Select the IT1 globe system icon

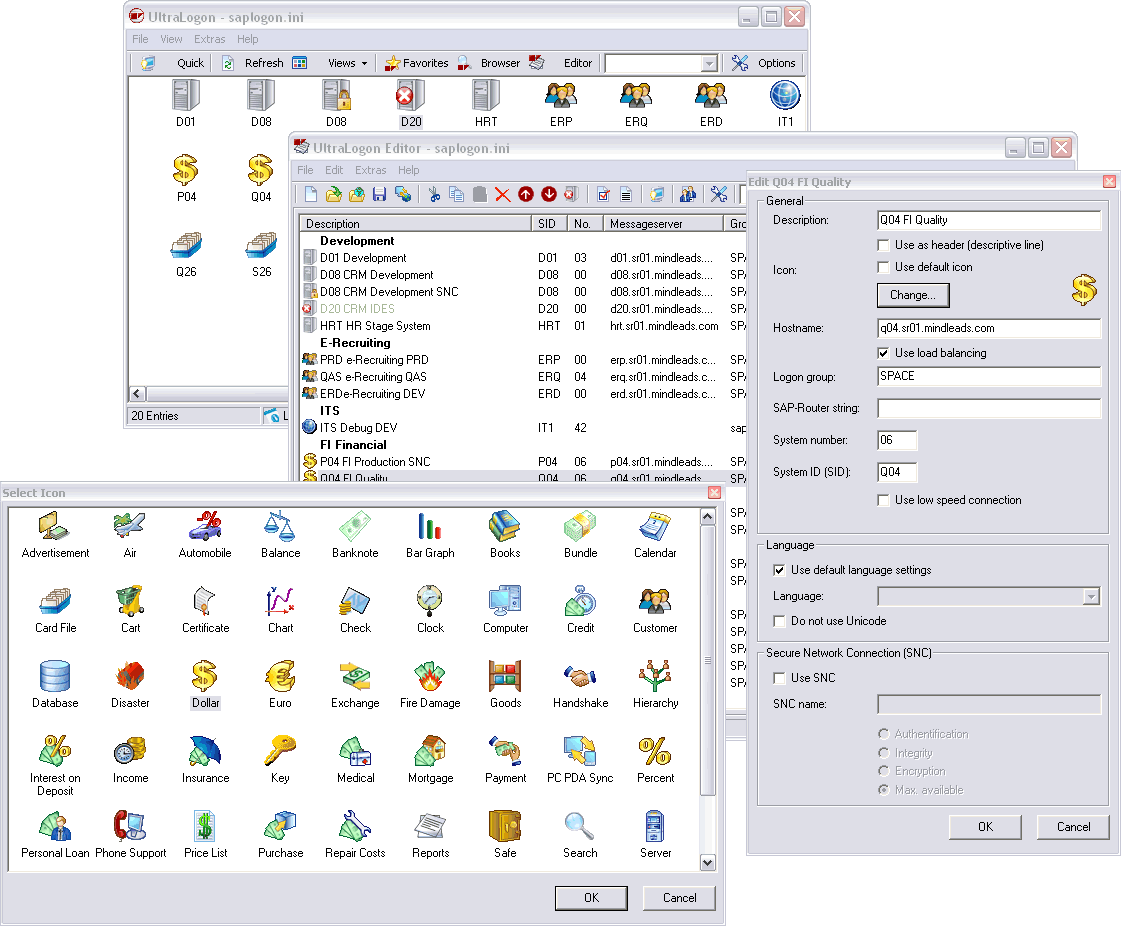pyautogui.click(x=785, y=104)
